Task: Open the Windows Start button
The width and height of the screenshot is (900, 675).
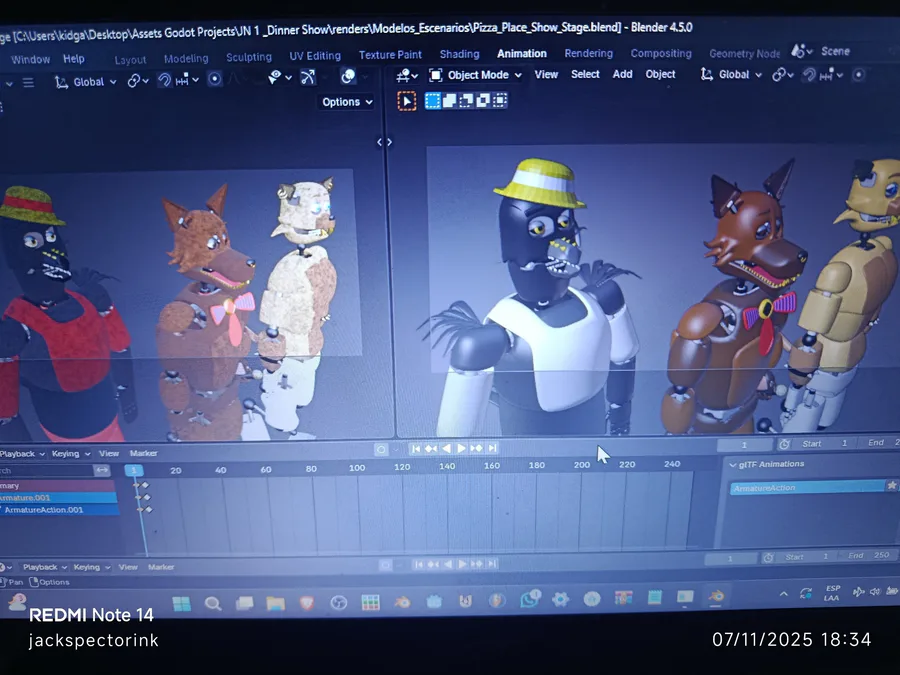Action: point(181,604)
